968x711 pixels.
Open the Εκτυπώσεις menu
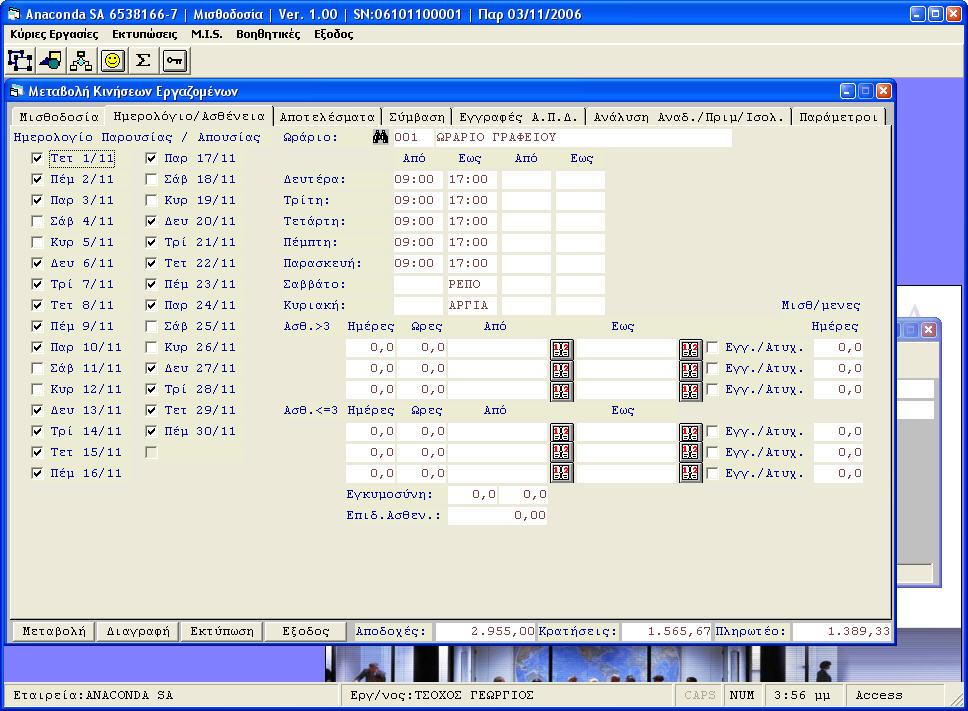(144, 34)
